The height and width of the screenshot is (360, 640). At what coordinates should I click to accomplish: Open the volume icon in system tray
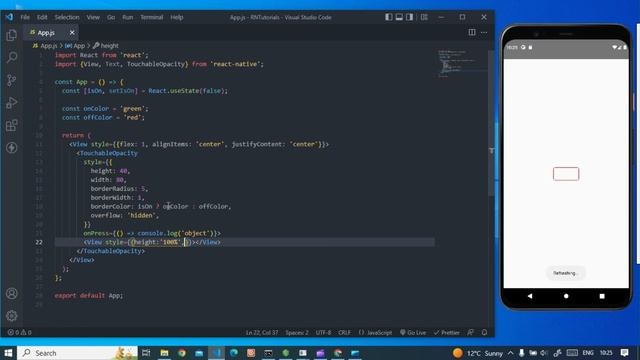click(544, 353)
